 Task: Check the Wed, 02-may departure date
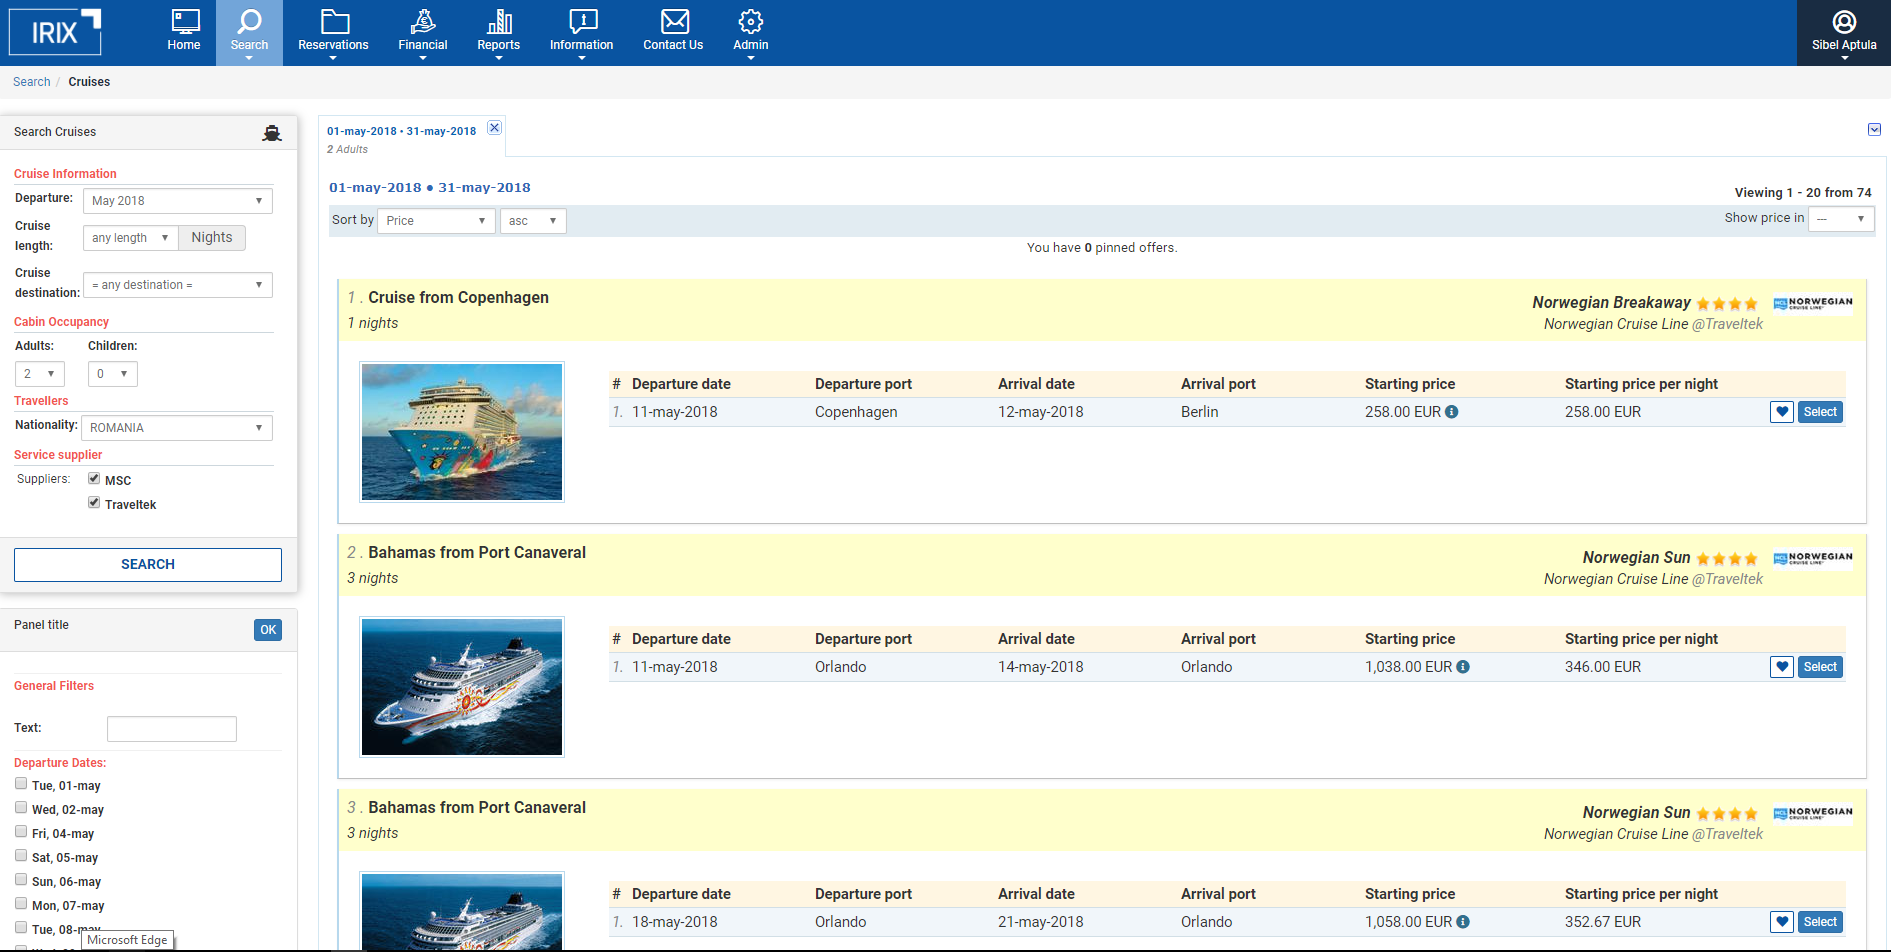(x=21, y=808)
